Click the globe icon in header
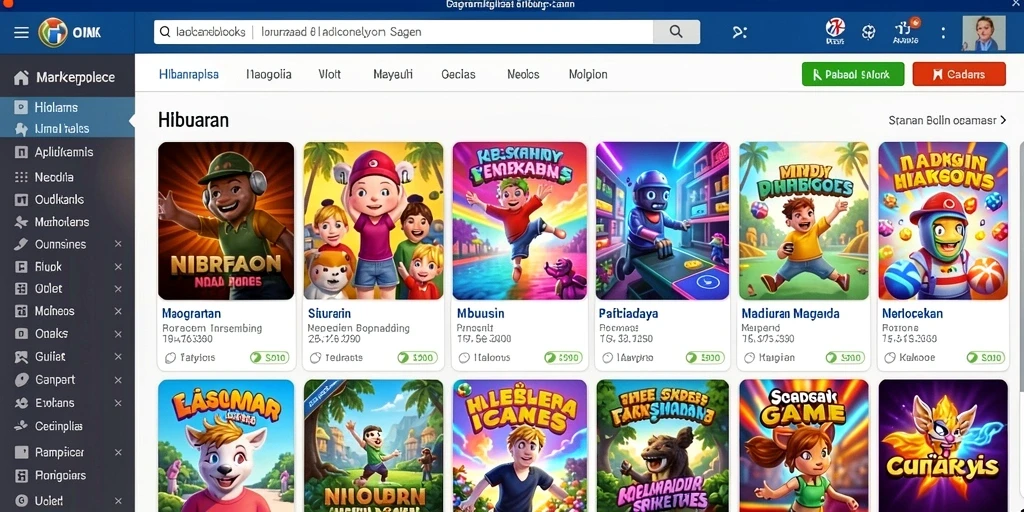1024x512 pixels. 869,32
